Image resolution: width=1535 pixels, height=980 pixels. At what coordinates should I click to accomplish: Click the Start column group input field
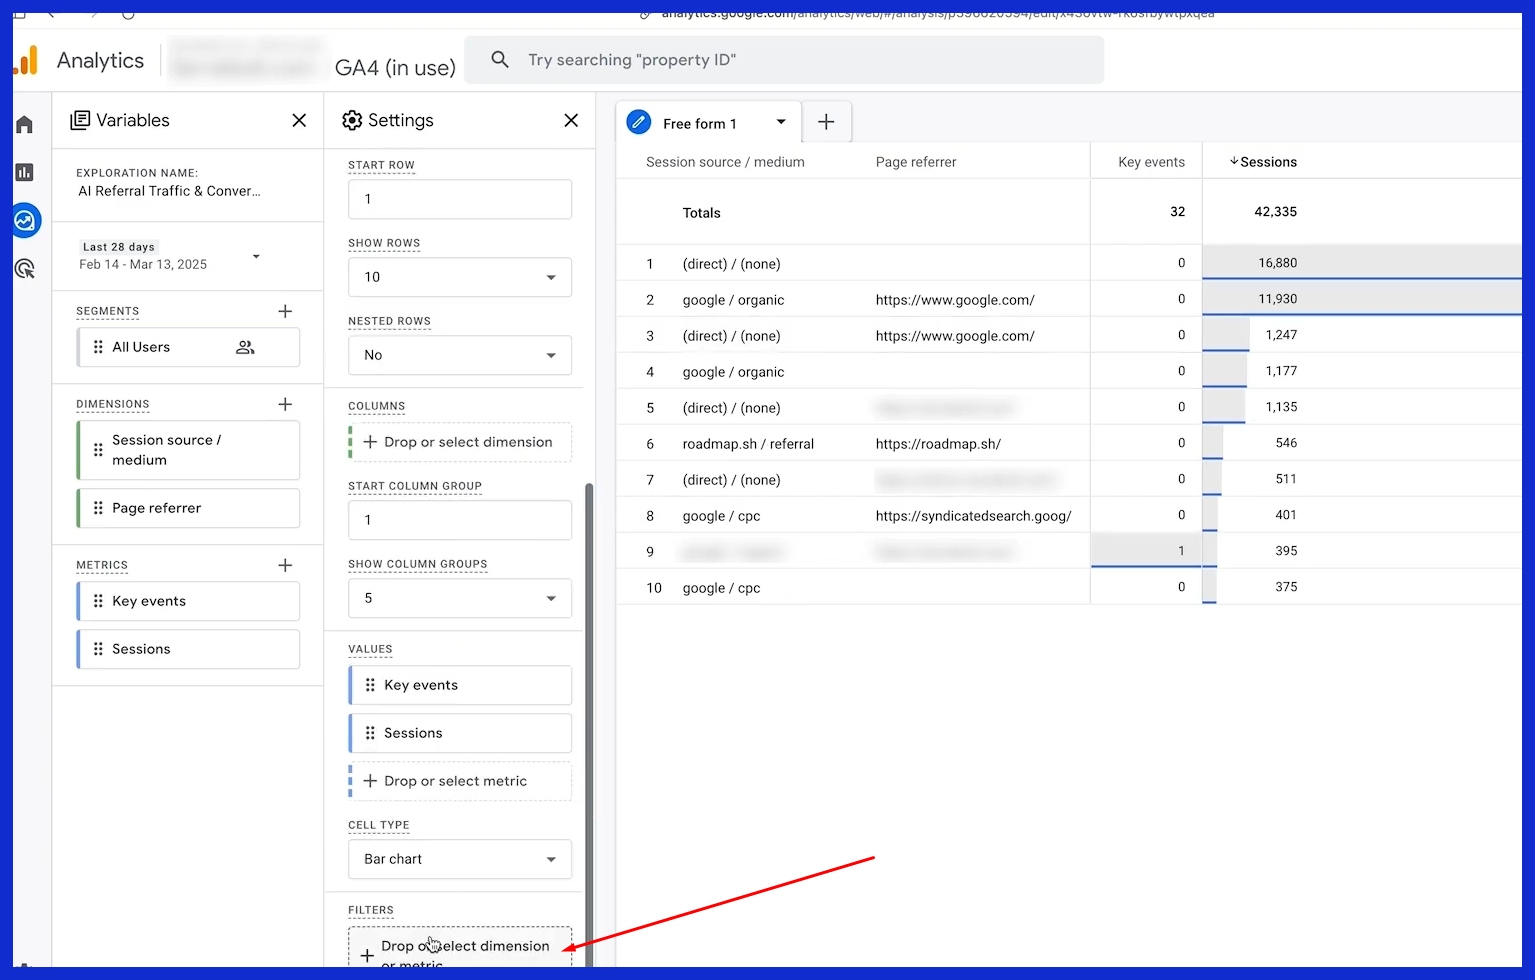click(x=460, y=520)
